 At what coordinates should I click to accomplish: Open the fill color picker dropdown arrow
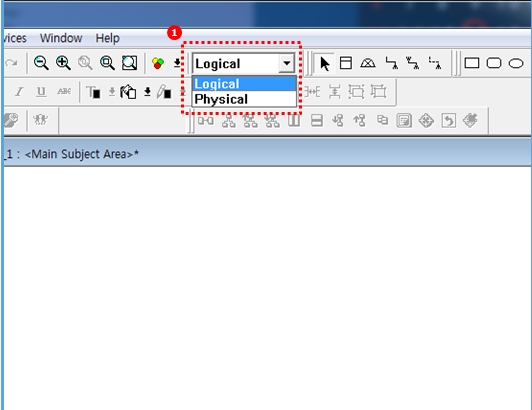(147, 92)
